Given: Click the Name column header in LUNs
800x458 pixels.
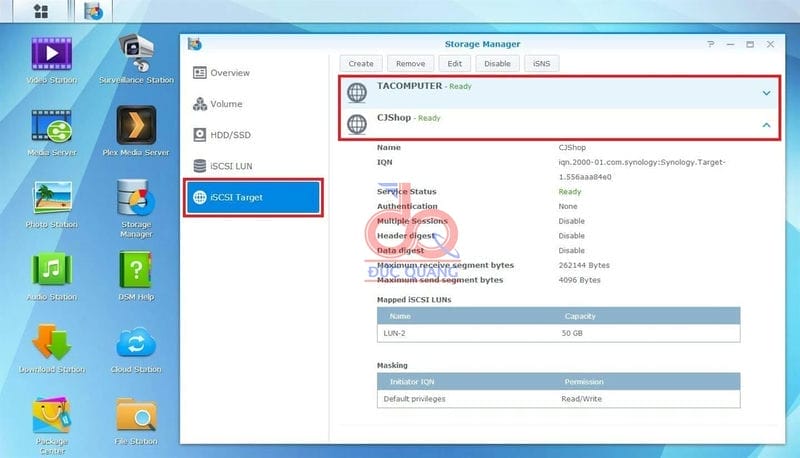Looking at the screenshot, I should [400, 316].
